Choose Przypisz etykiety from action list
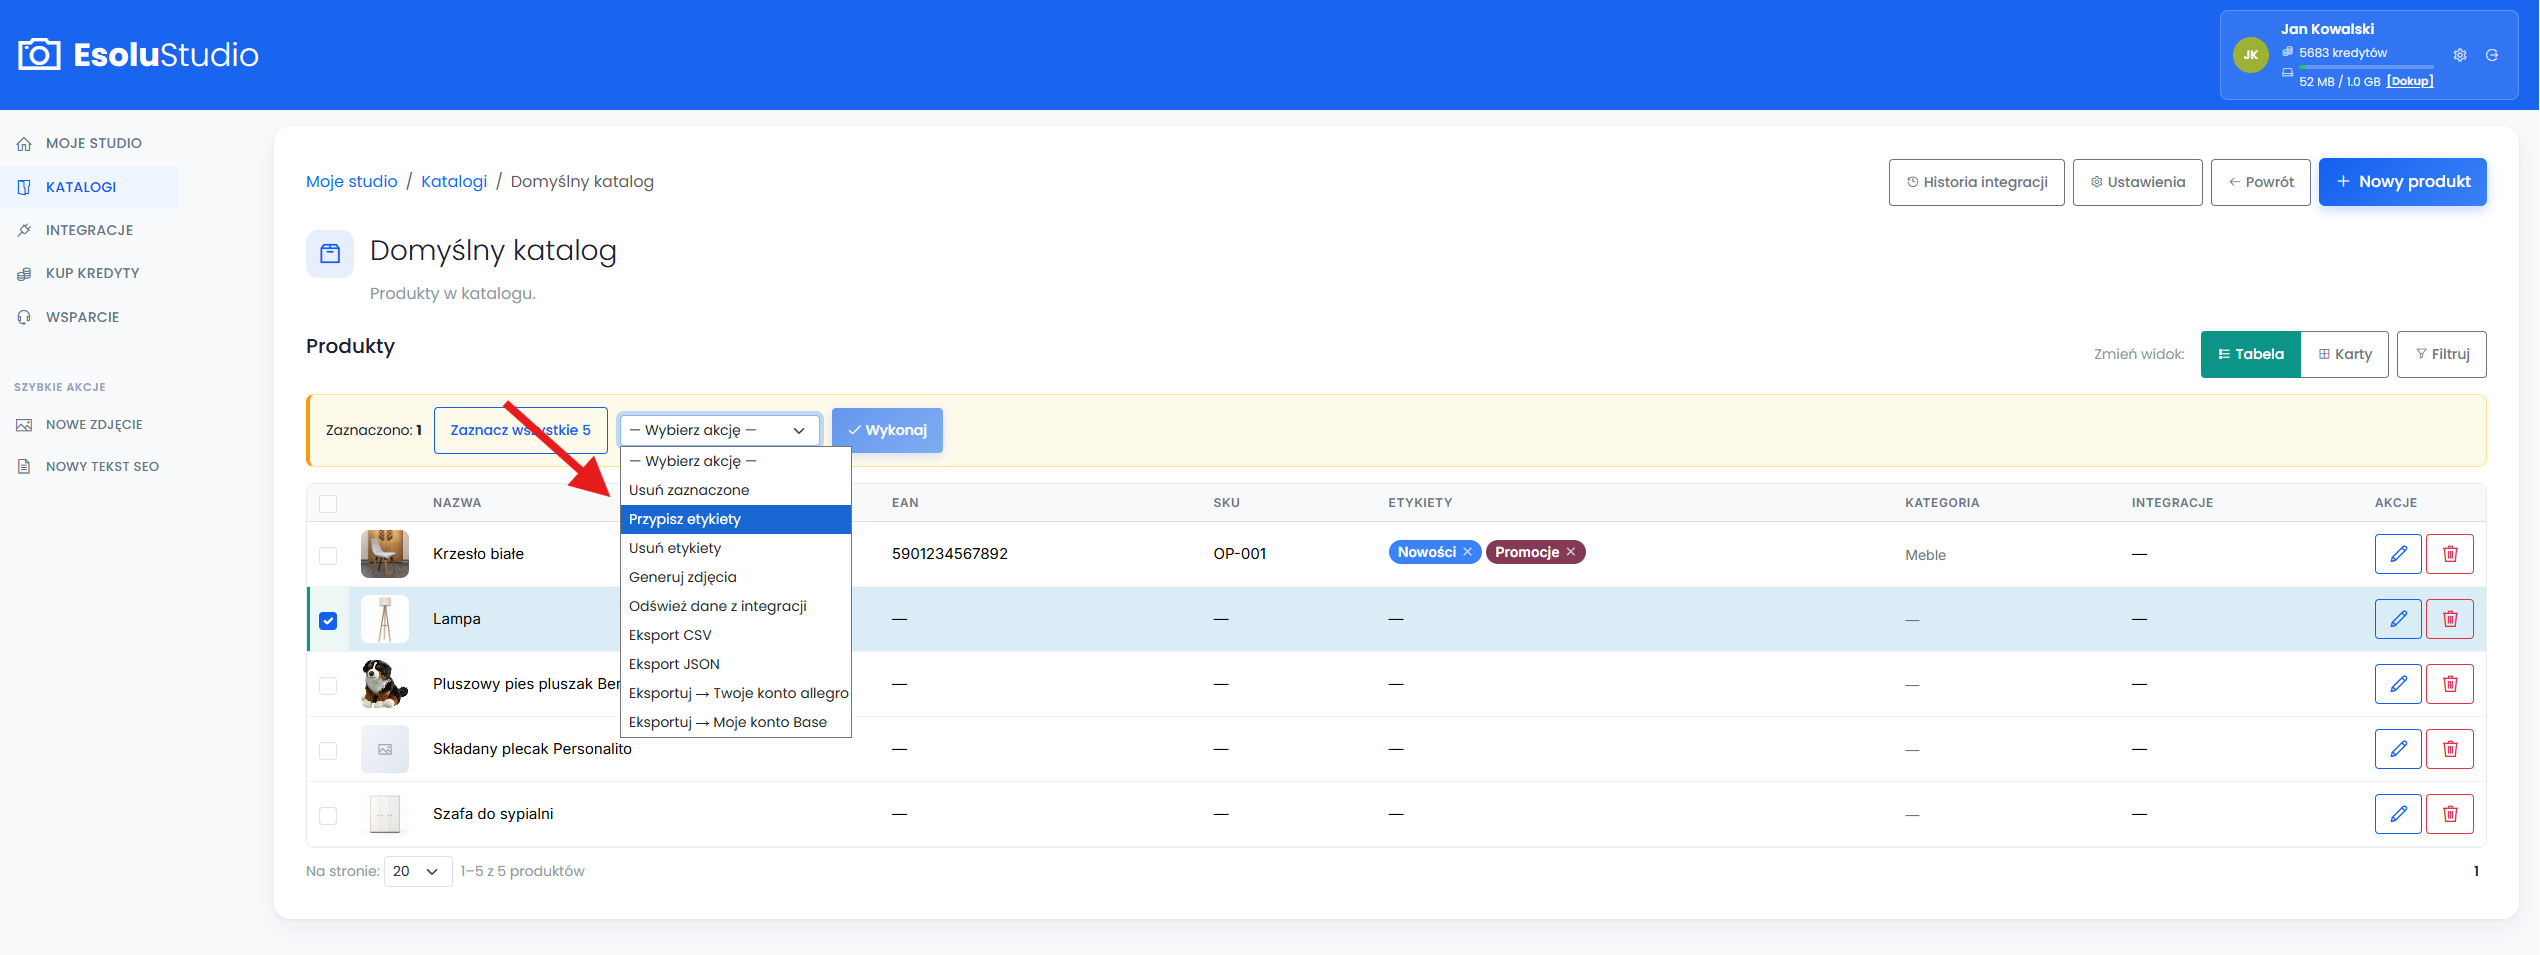The height and width of the screenshot is (955, 2540). coord(735,519)
